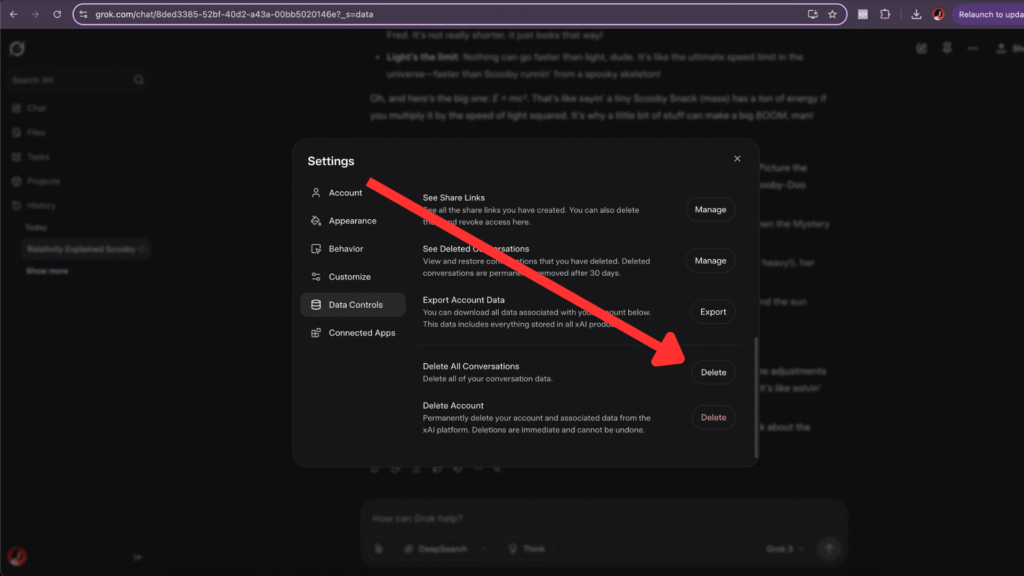This screenshot has height=576, width=1024.
Task: Click the Connected Apps icon
Action: click(316, 333)
